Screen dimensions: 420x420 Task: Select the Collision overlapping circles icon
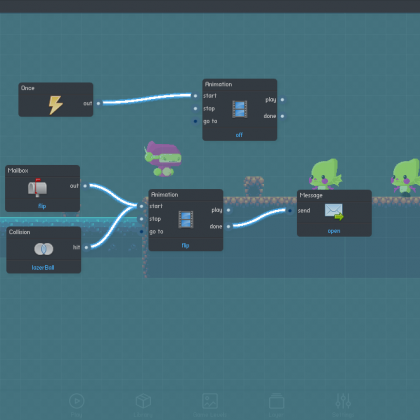(43, 249)
